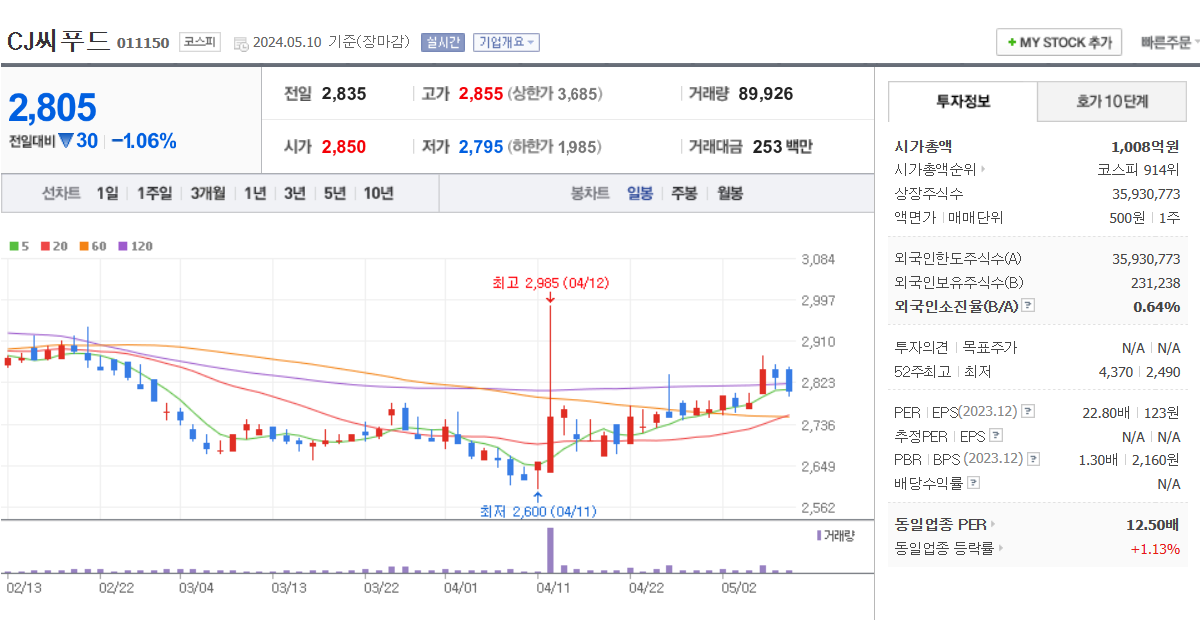Select the 1년 line chart period
This screenshot has height=620, width=1200.
click(255, 194)
